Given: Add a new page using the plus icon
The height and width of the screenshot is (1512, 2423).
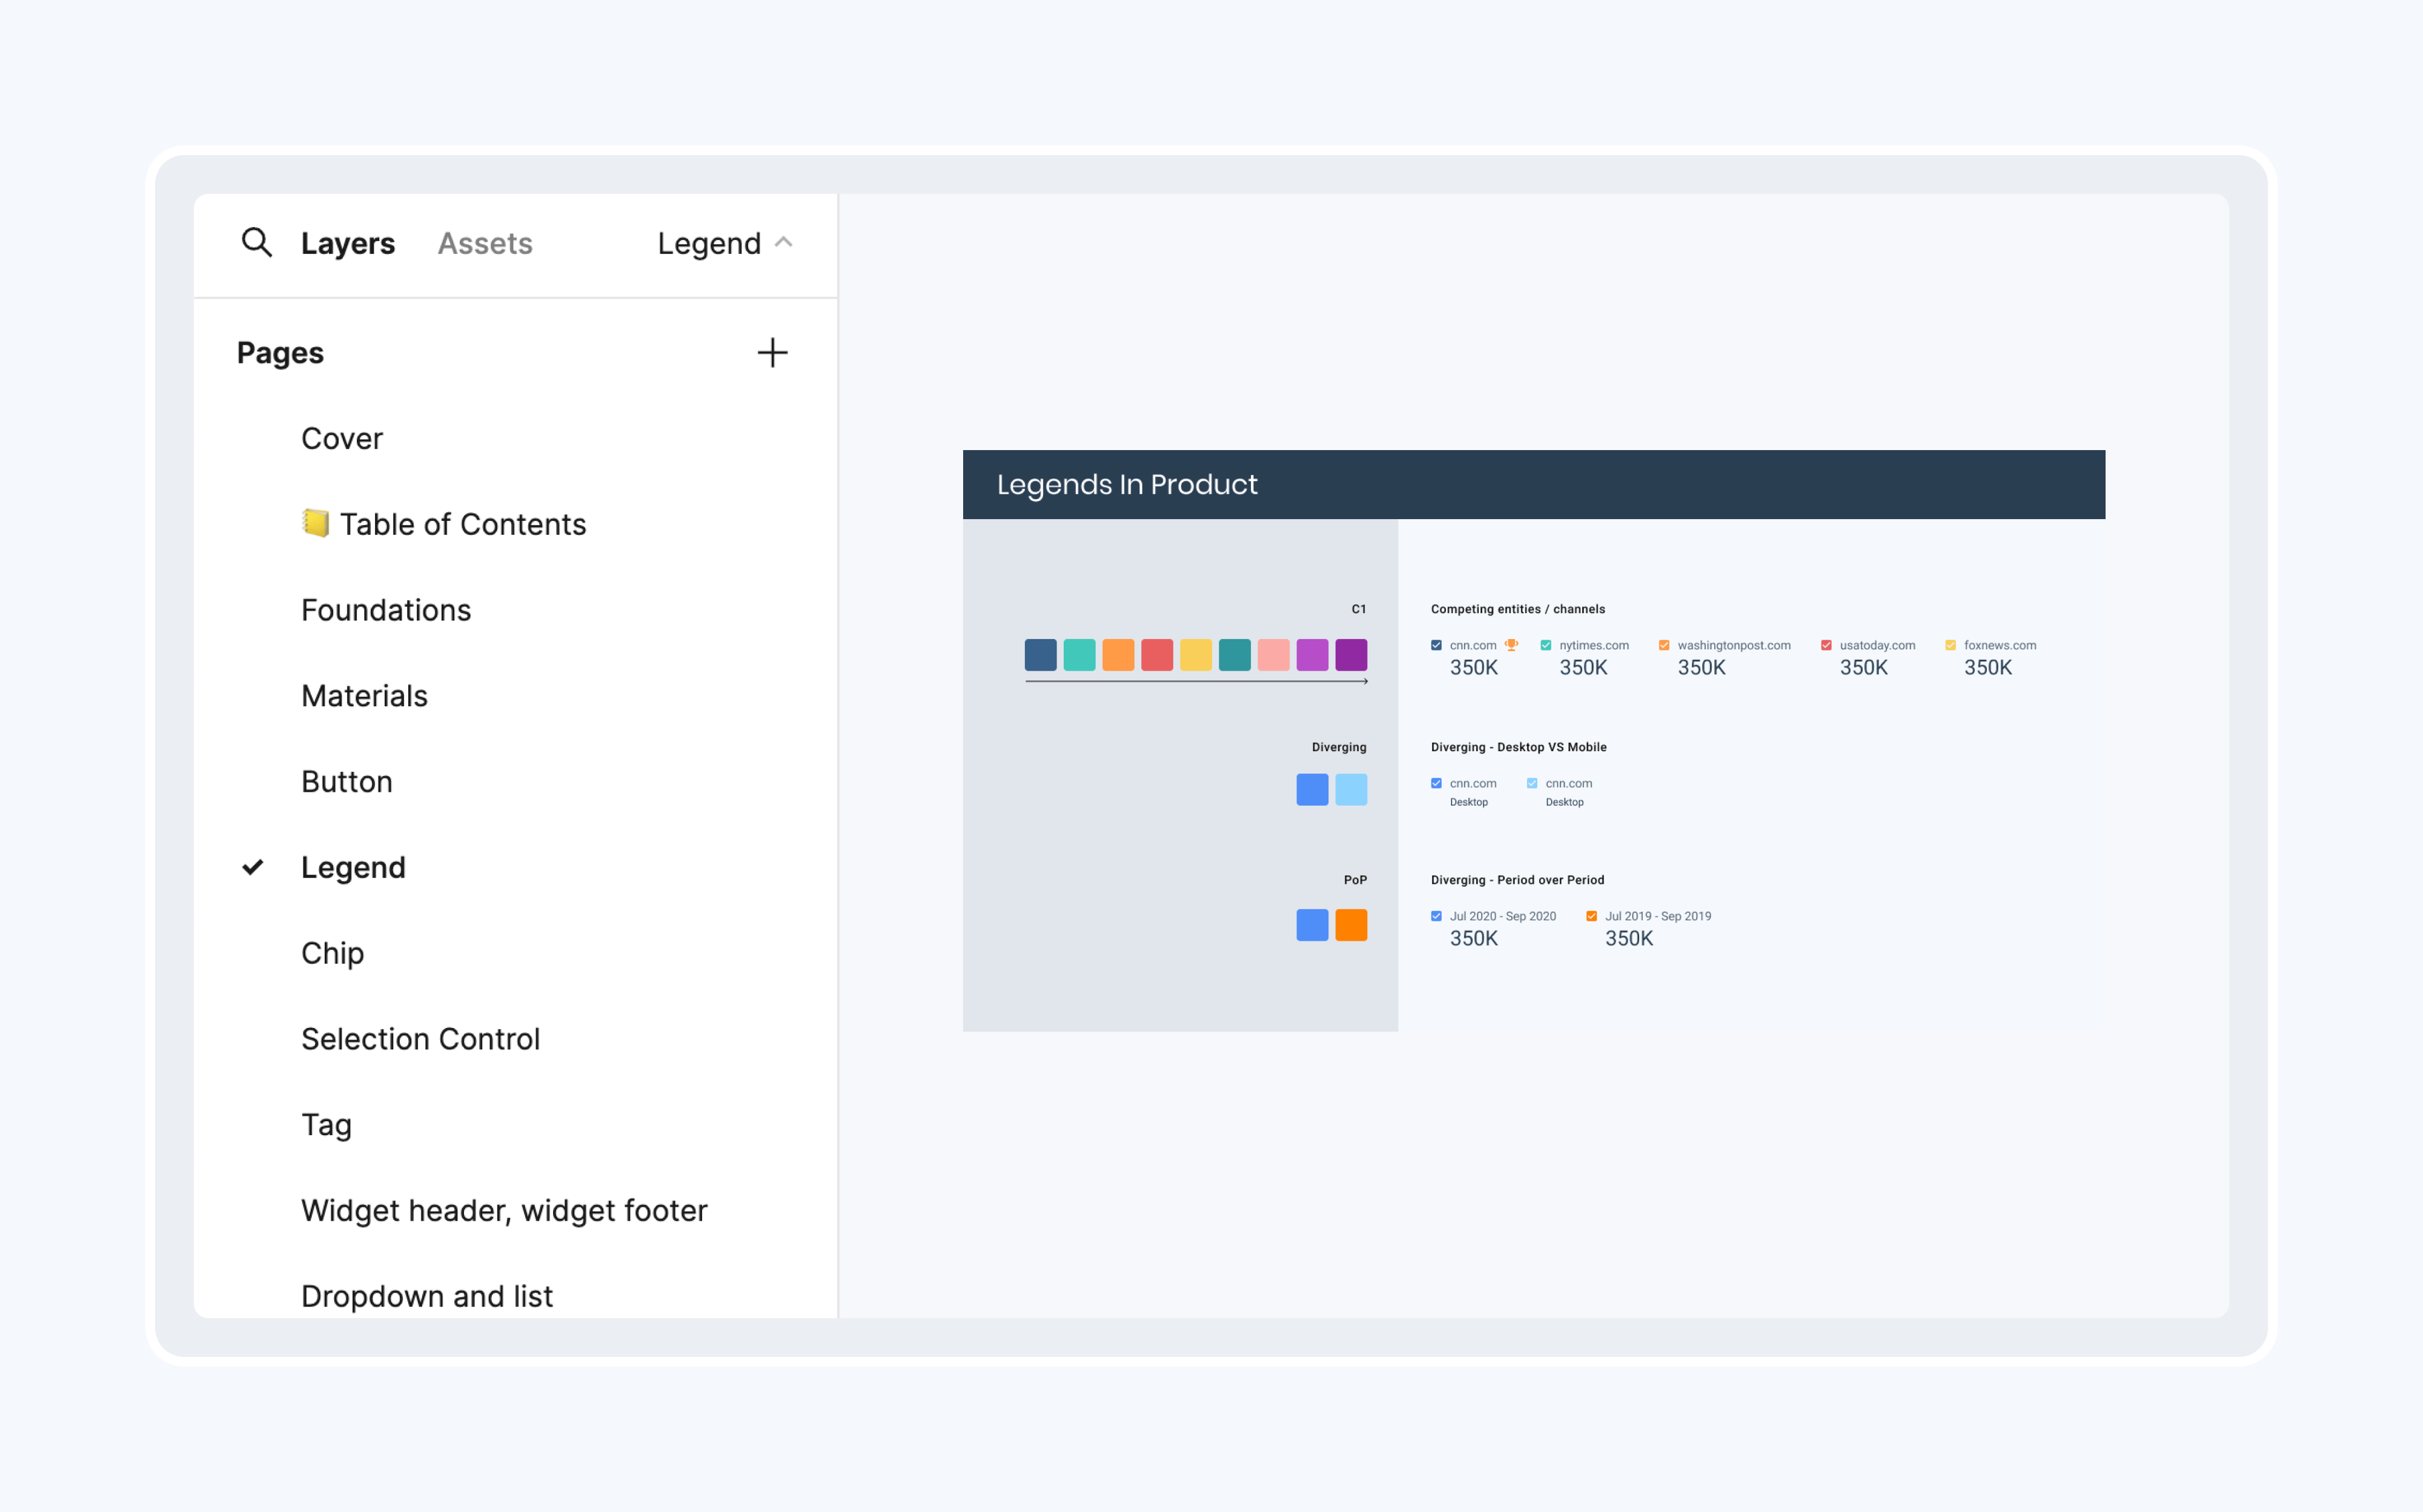Looking at the screenshot, I should [x=772, y=352].
